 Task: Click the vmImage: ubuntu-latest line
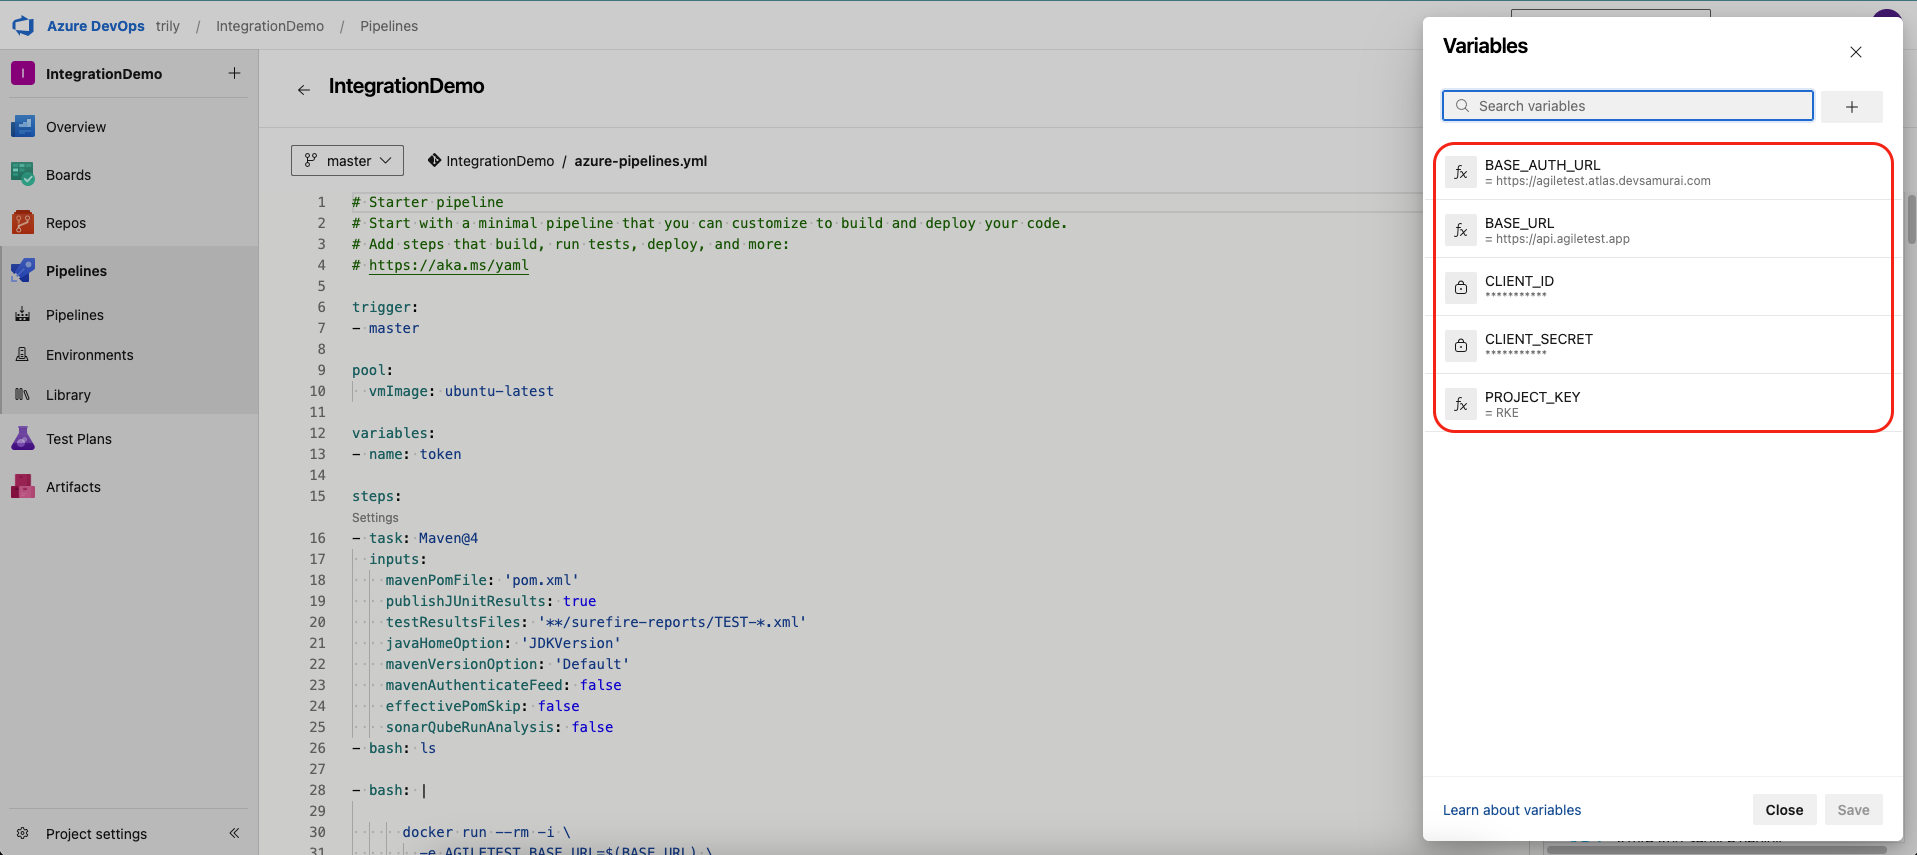coord(461,391)
